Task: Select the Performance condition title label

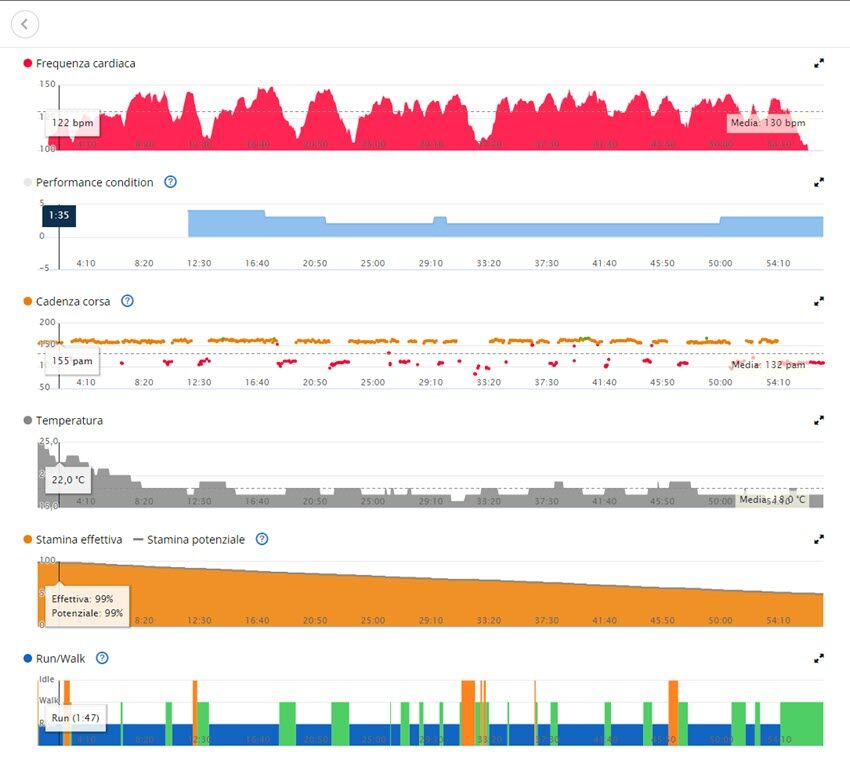Action: tap(94, 182)
